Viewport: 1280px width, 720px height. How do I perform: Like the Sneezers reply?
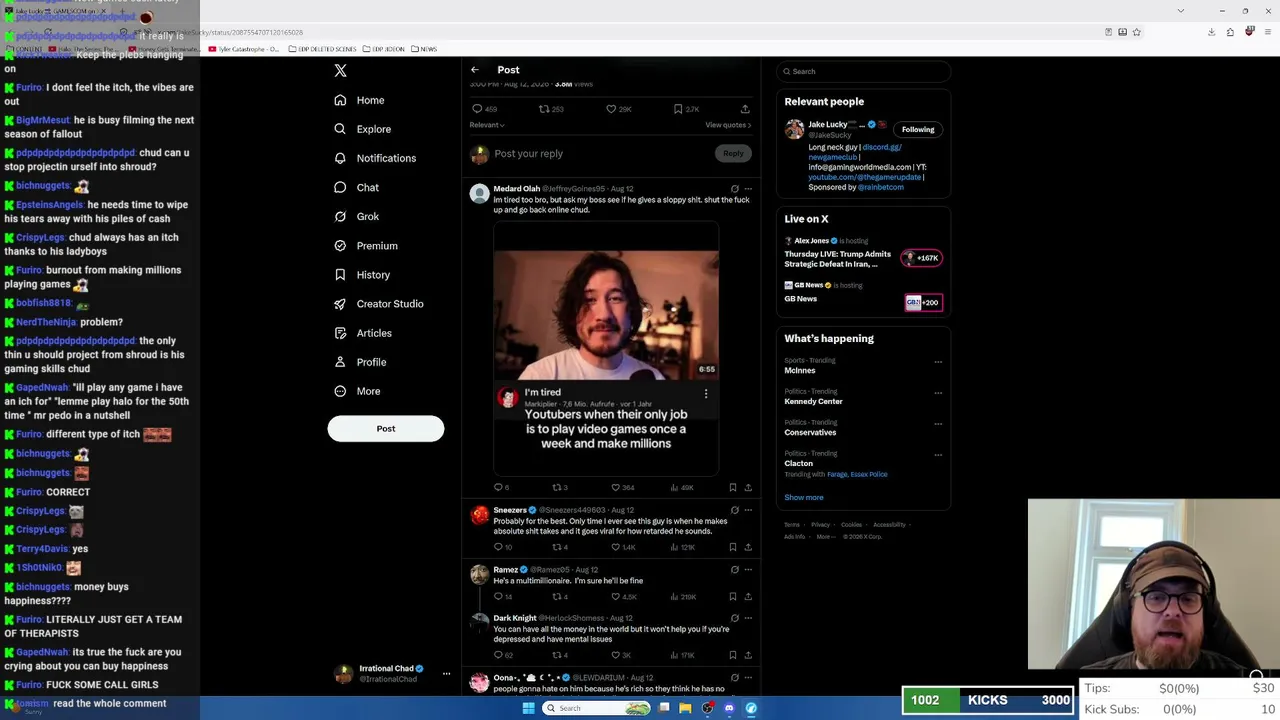click(615, 547)
